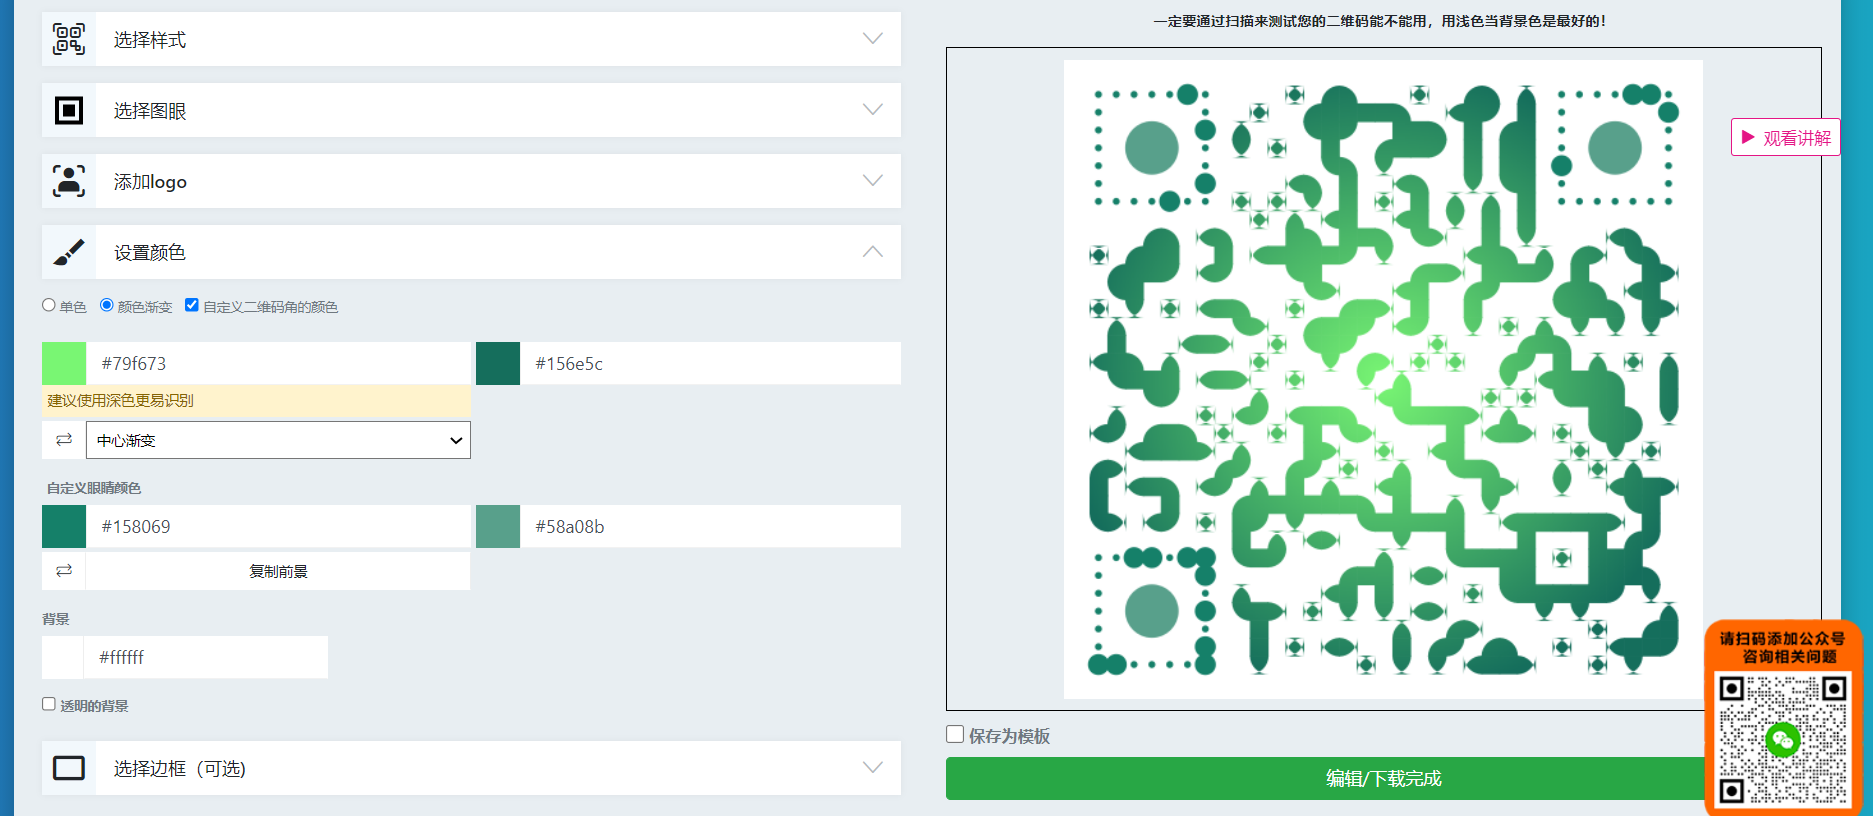
Task: Click the person logo icon beside 添加logo
Action: [69, 181]
